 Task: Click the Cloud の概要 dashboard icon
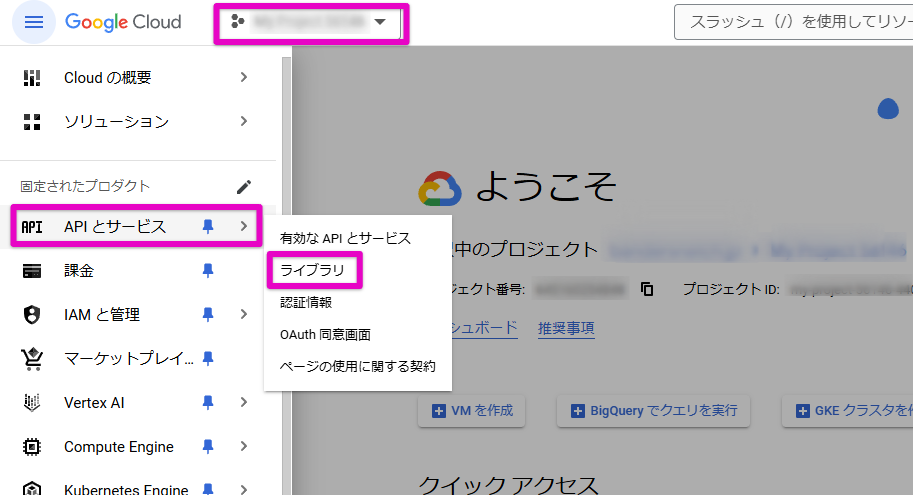coord(31,77)
